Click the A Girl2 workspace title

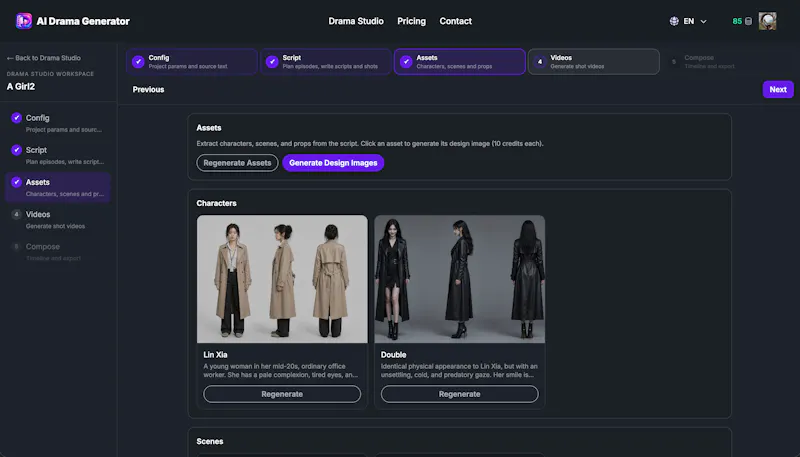coord(21,87)
